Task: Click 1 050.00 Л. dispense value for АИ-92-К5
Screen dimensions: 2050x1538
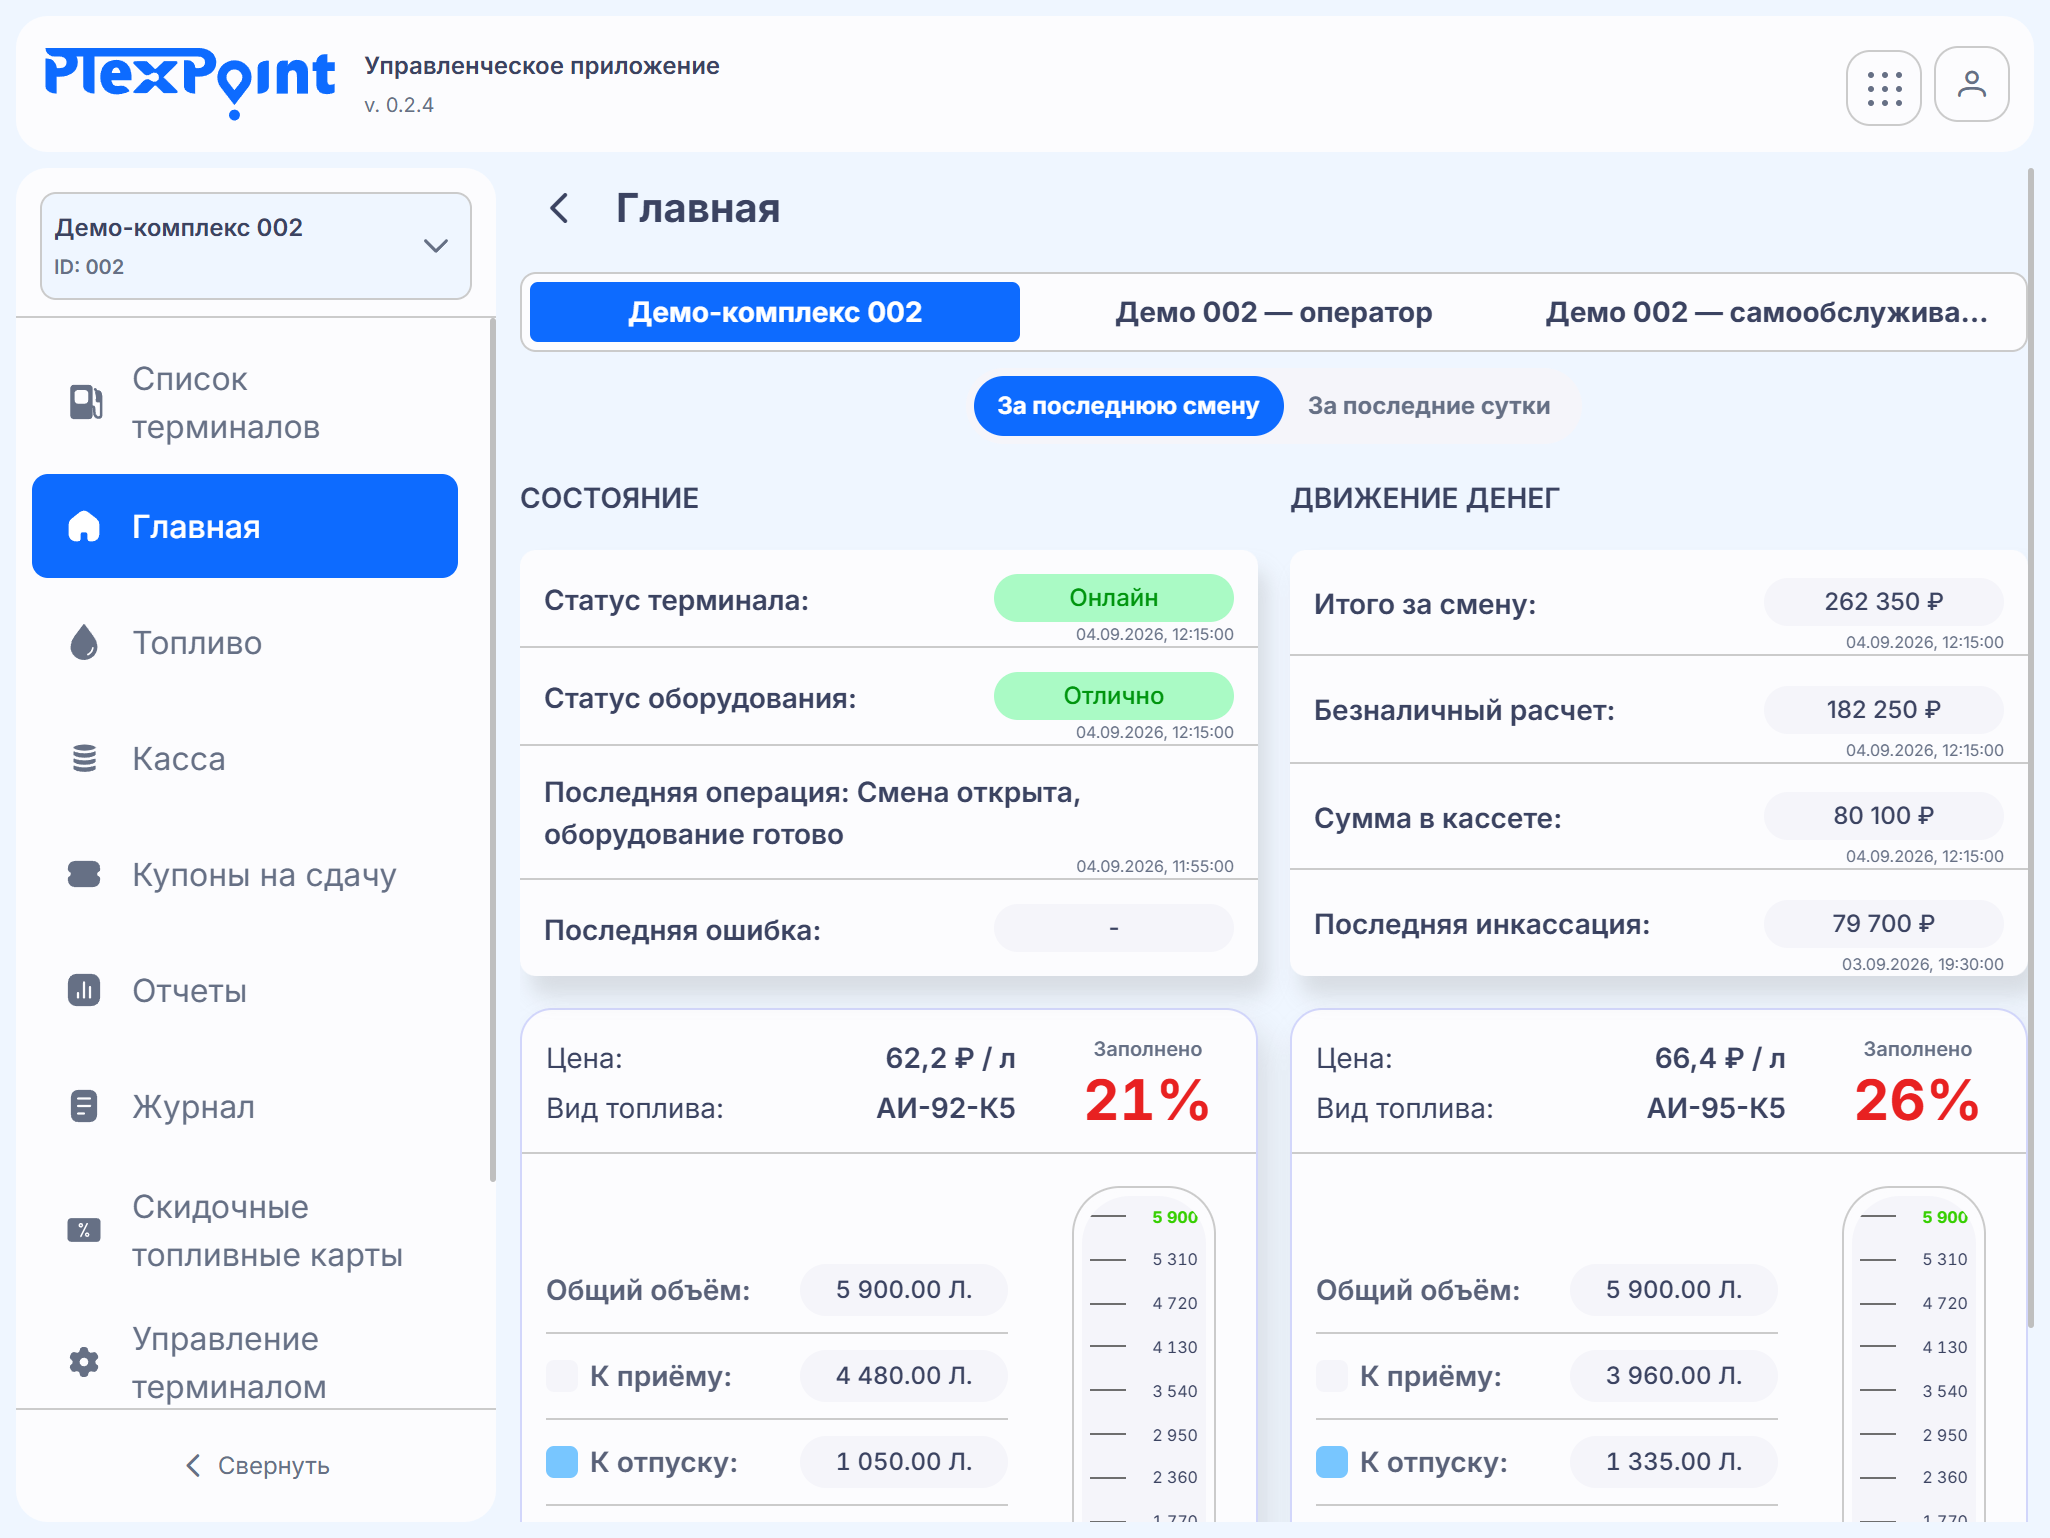Action: 904,1462
